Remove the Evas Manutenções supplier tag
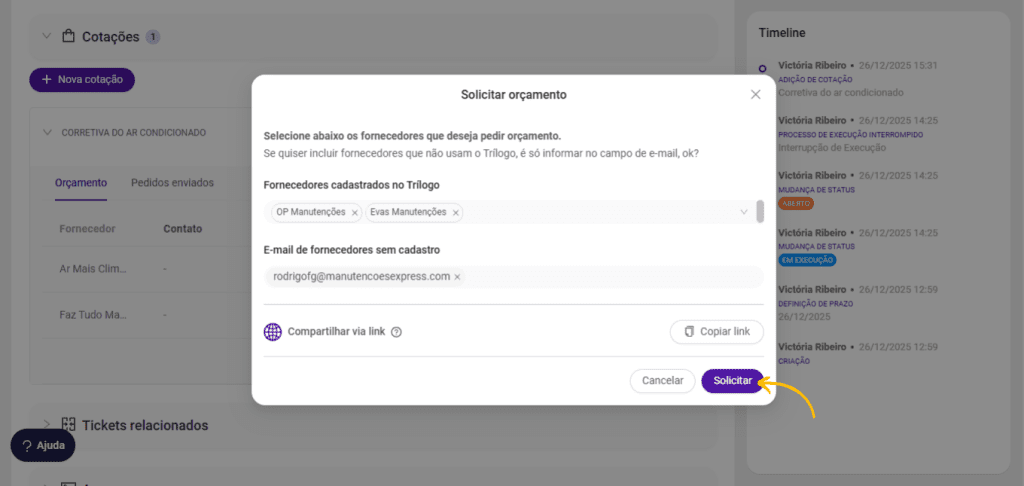This screenshot has width=1024, height=486. pos(456,212)
